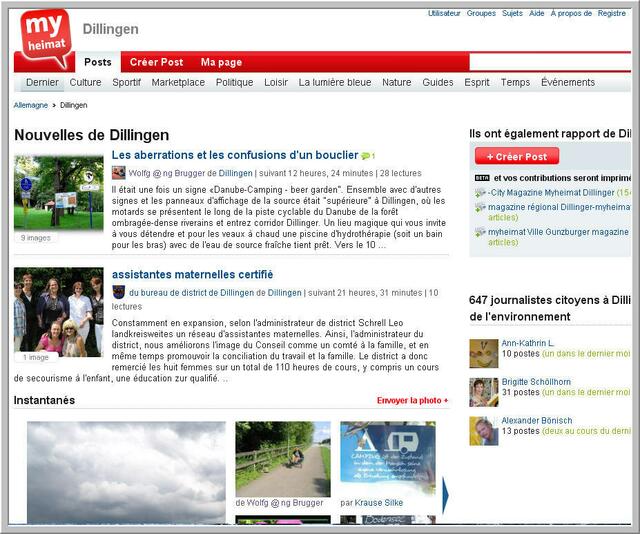Click the BETA badge icon
This screenshot has height=534, width=640.
click(x=482, y=178)
